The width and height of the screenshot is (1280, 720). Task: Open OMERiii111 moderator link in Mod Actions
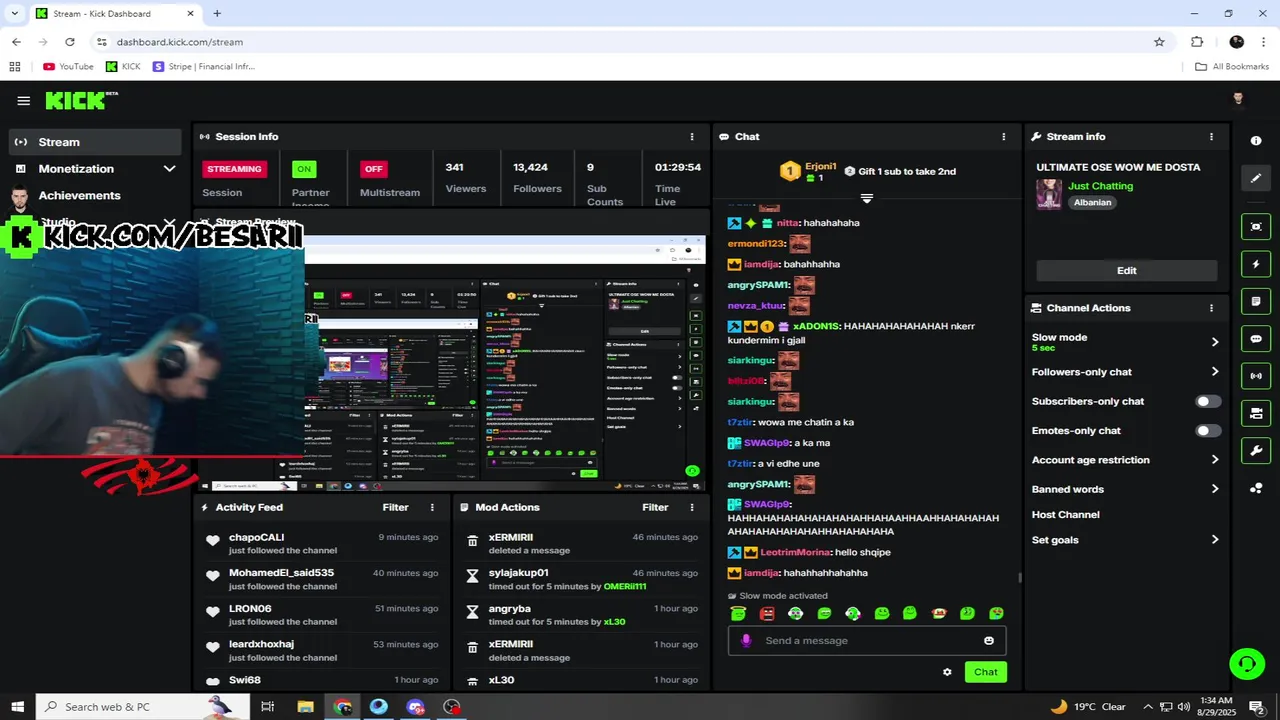click(625, 587)
